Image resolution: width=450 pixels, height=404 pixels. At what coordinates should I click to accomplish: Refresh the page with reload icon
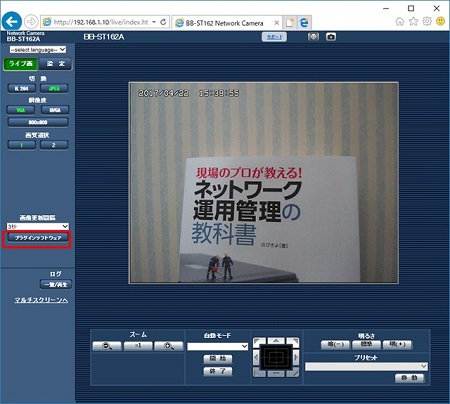(163, 22)
